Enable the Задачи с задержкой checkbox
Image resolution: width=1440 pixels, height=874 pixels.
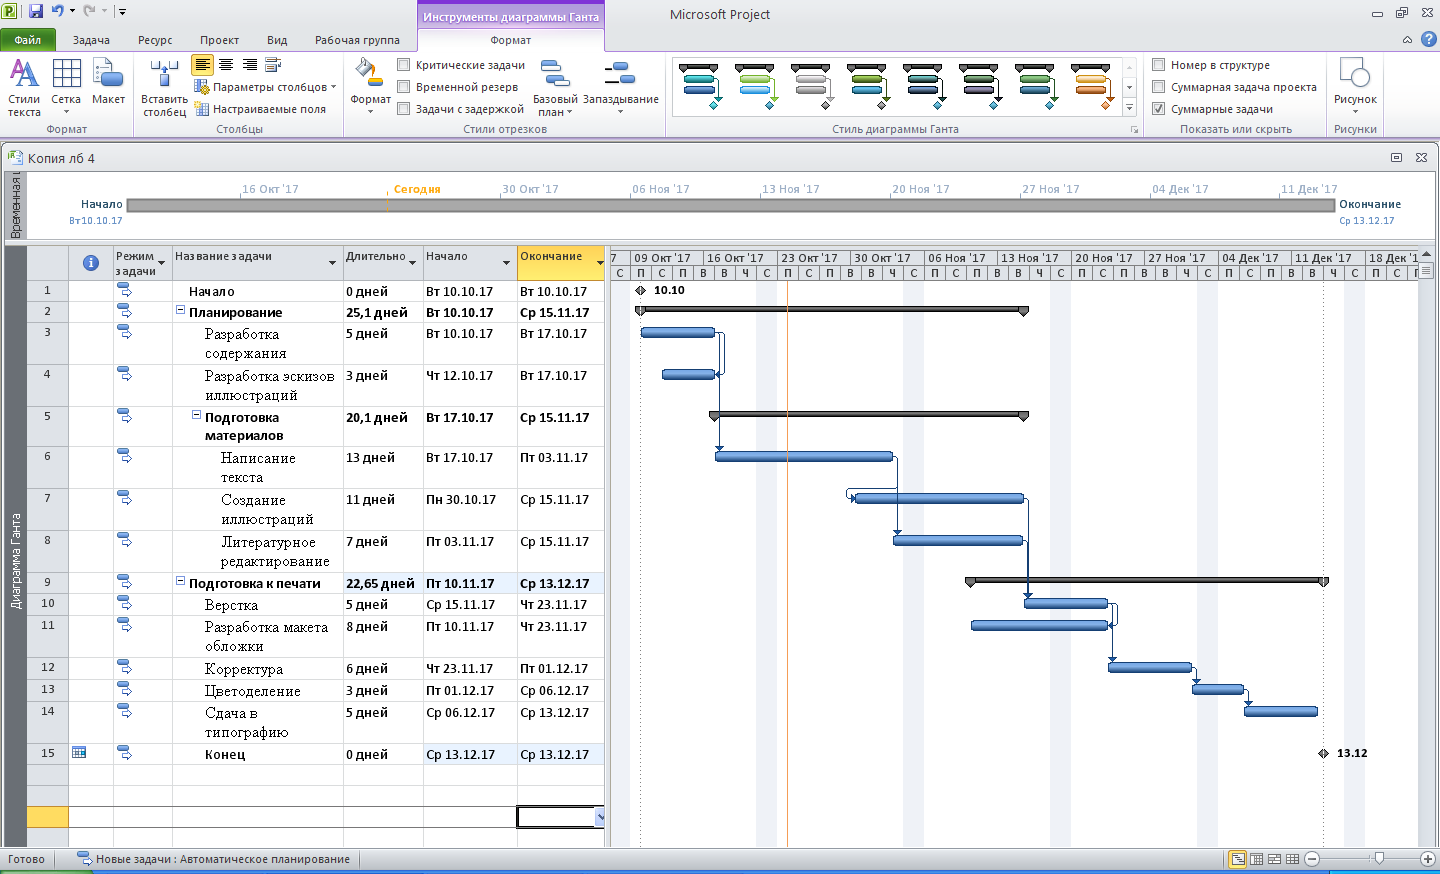point(403,109)
